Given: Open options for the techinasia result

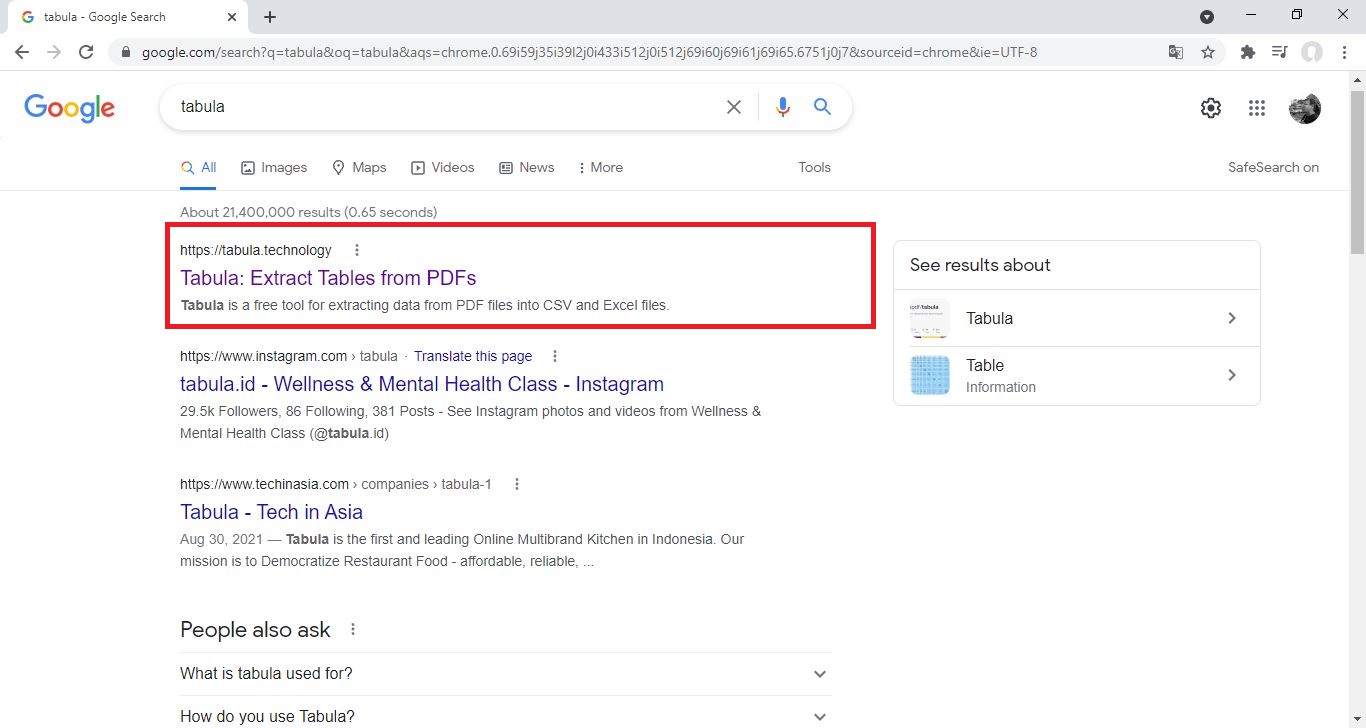Looking at the screenshot, I should coord(517,484).
